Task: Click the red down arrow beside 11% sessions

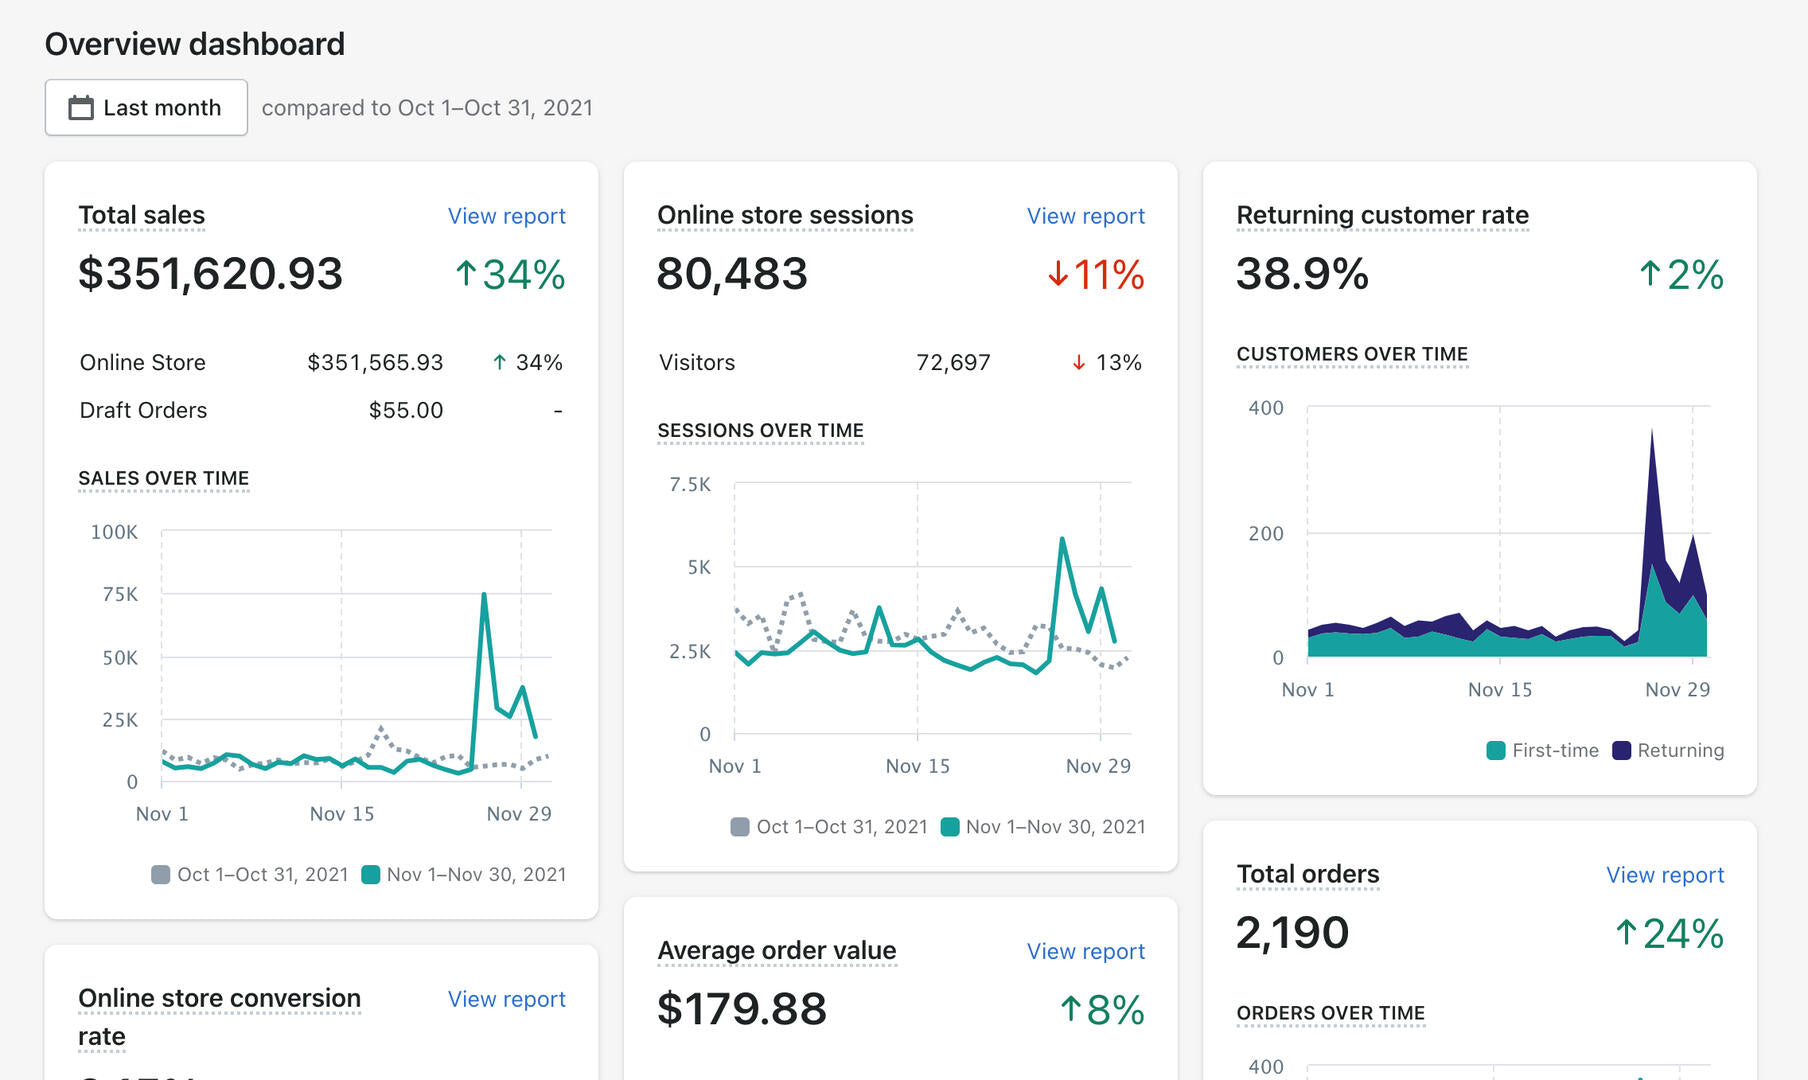Action: click(1057, 274)
